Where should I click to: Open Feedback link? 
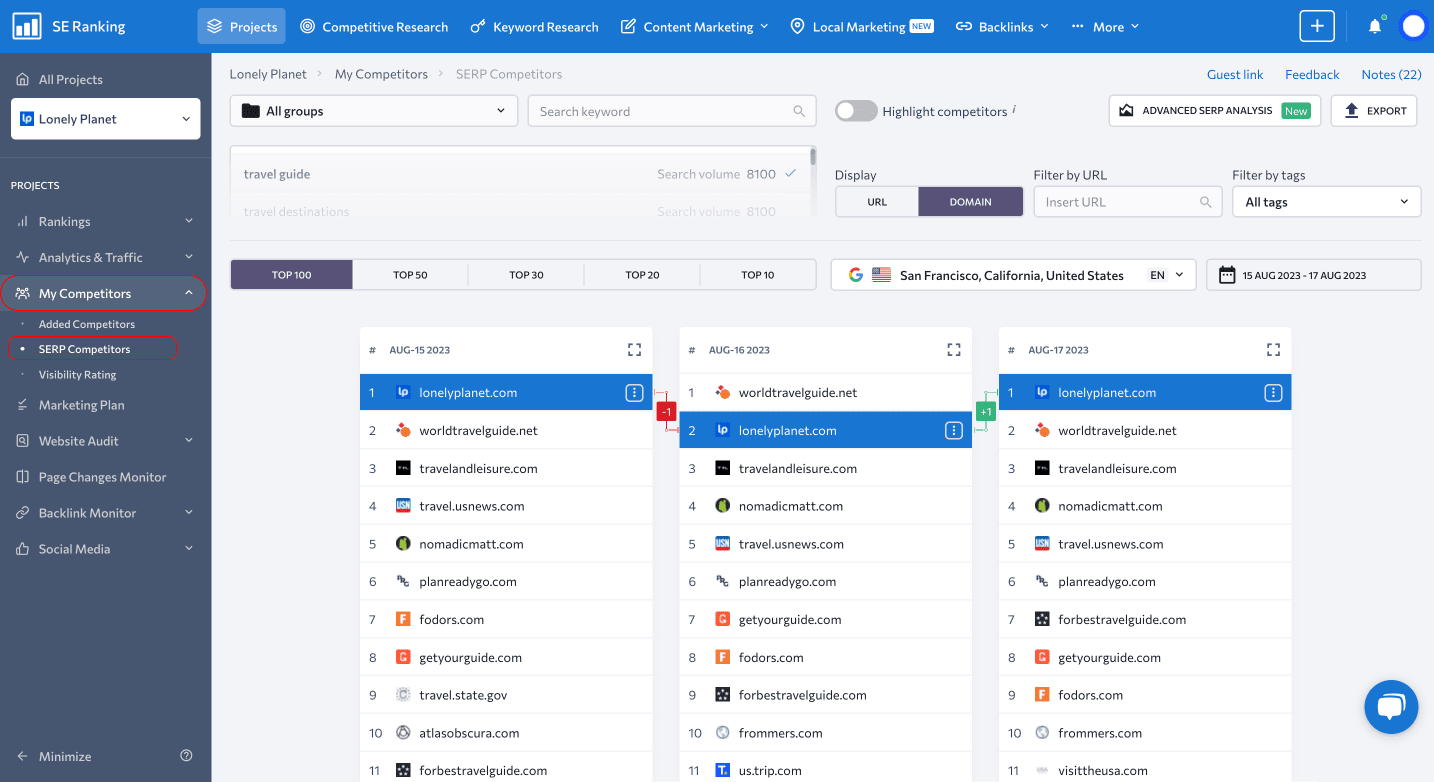click(1312, 74)
